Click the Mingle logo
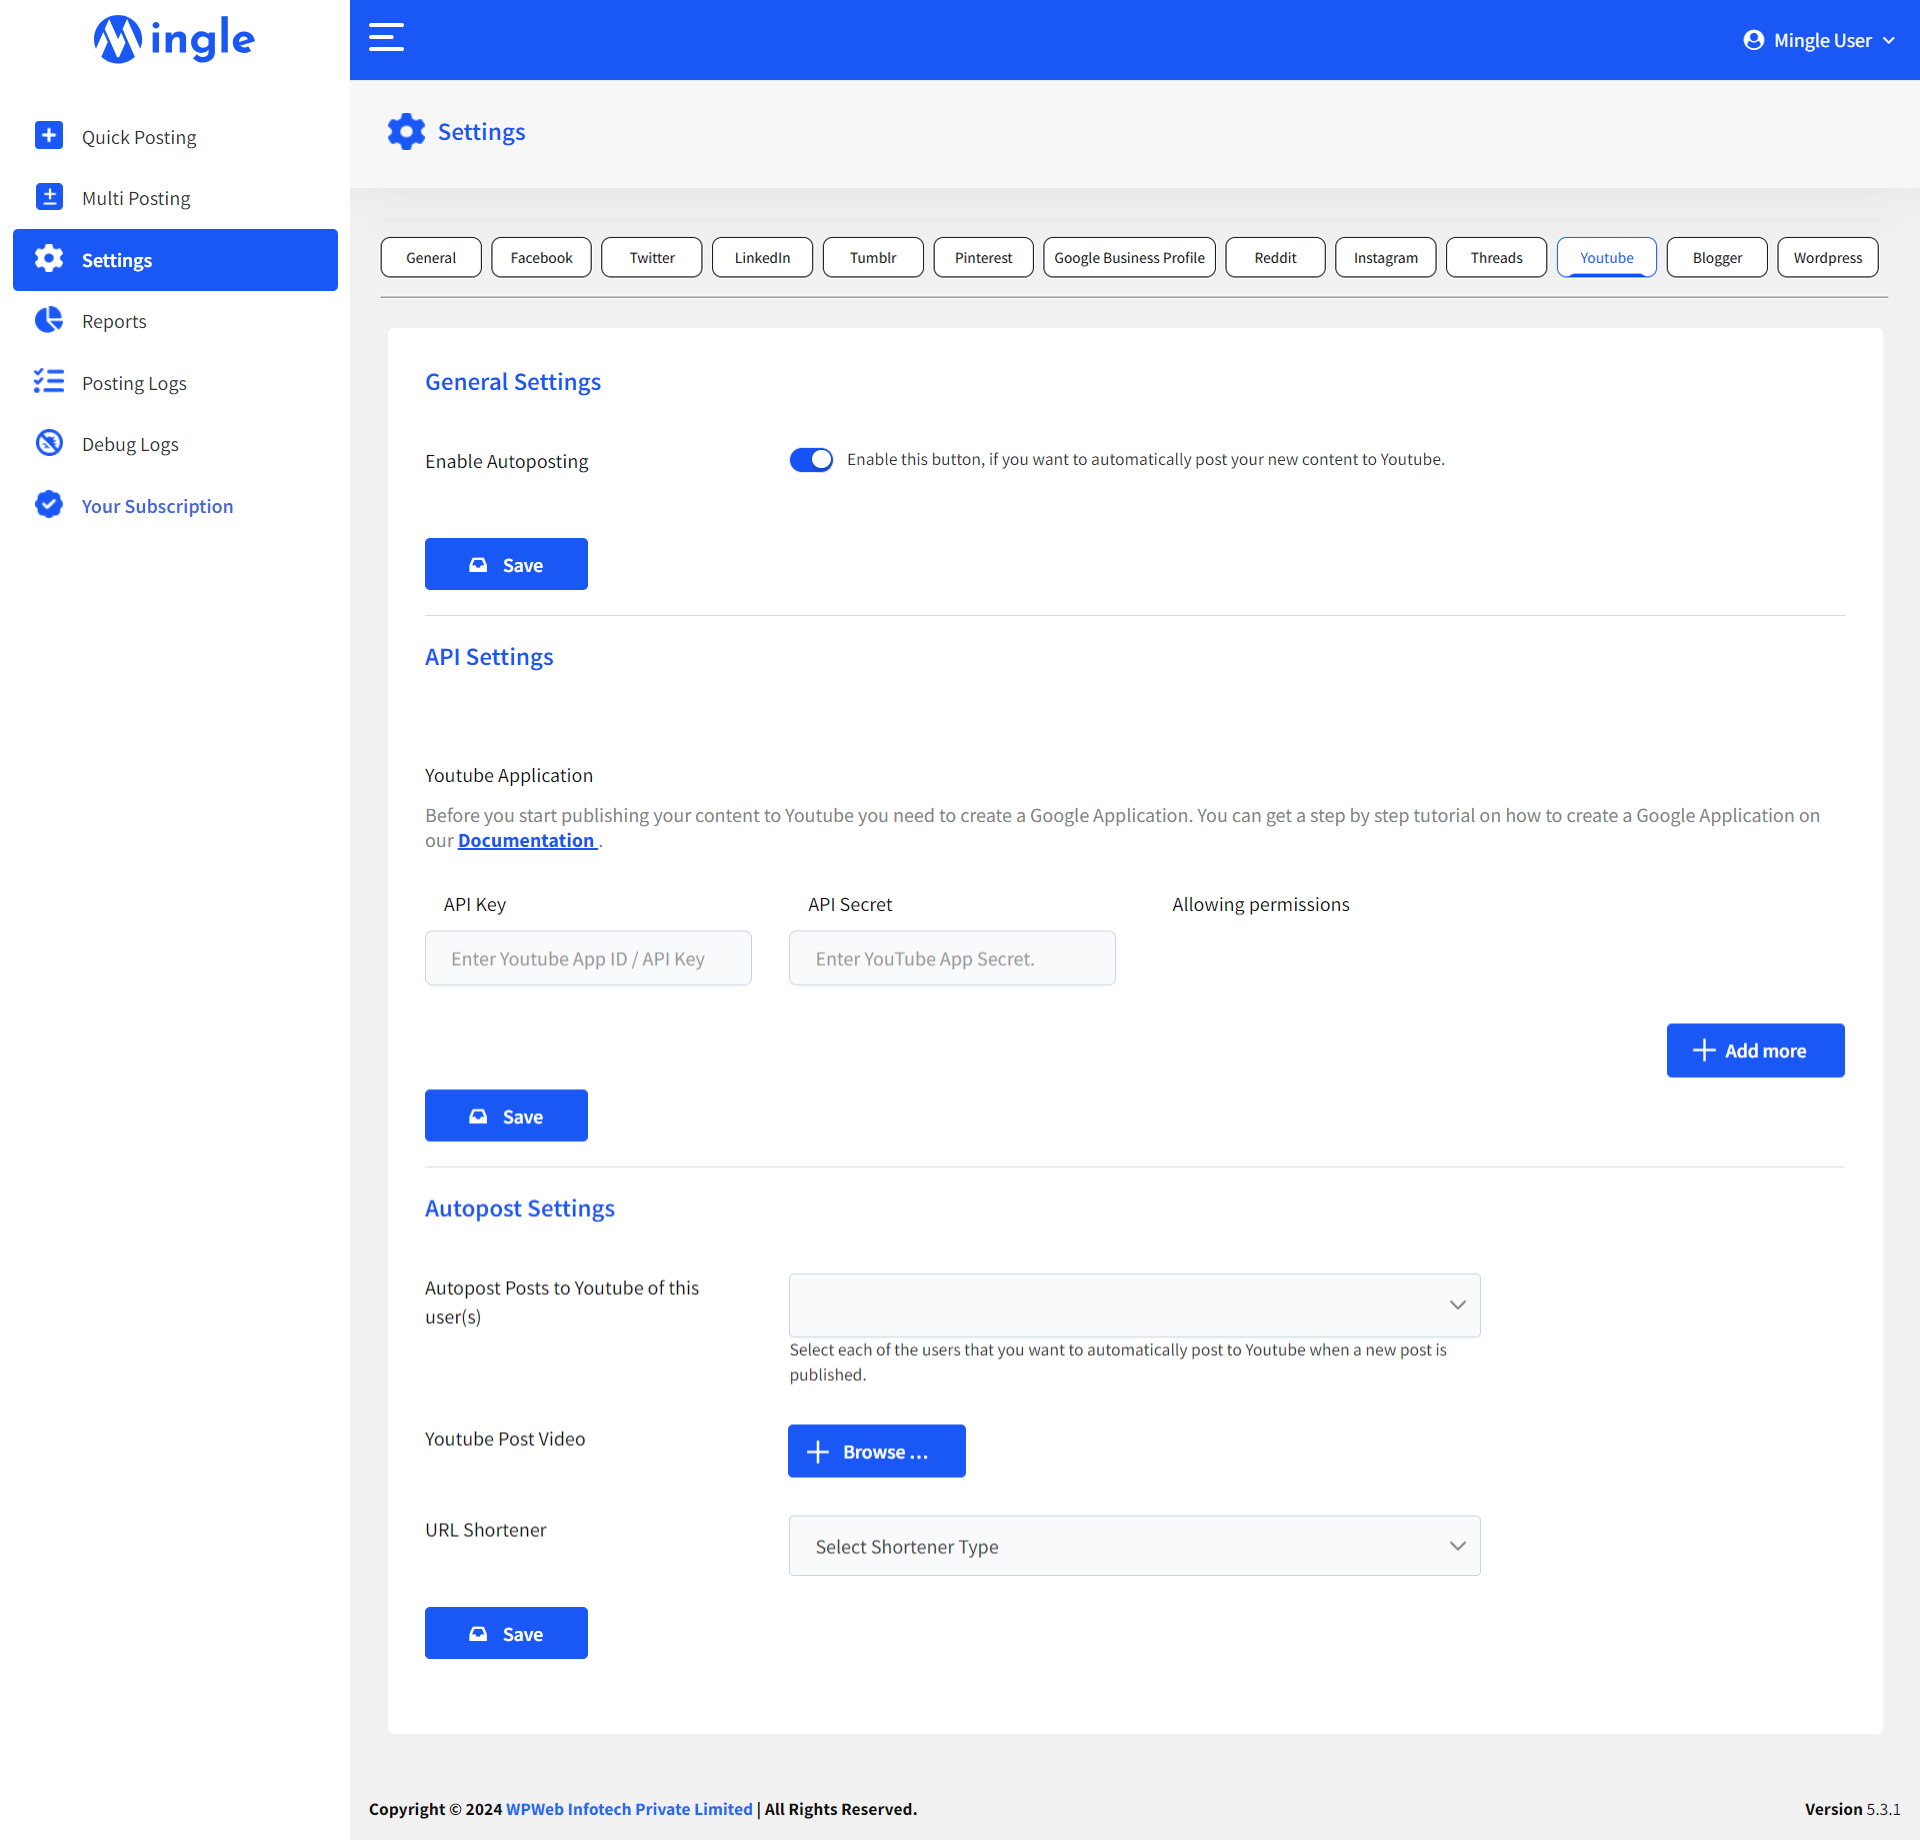 pos(174,39)
